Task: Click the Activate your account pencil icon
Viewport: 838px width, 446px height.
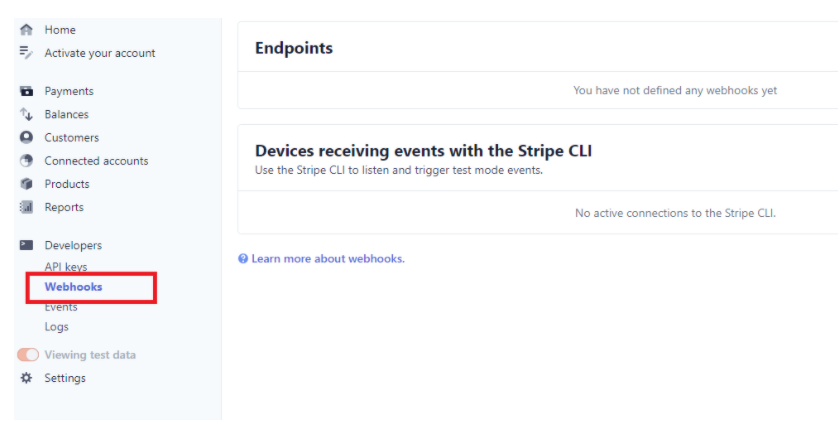Action: click(26, 52)
